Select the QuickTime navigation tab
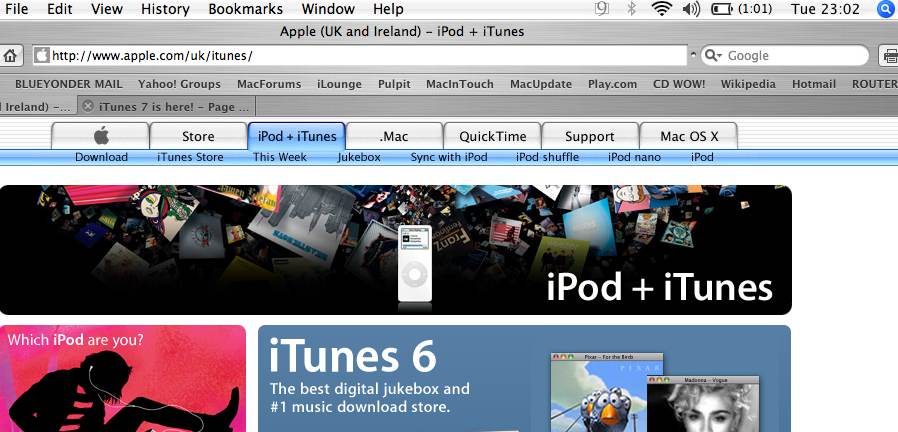This screenshot has width=898, height=432. 493,136
